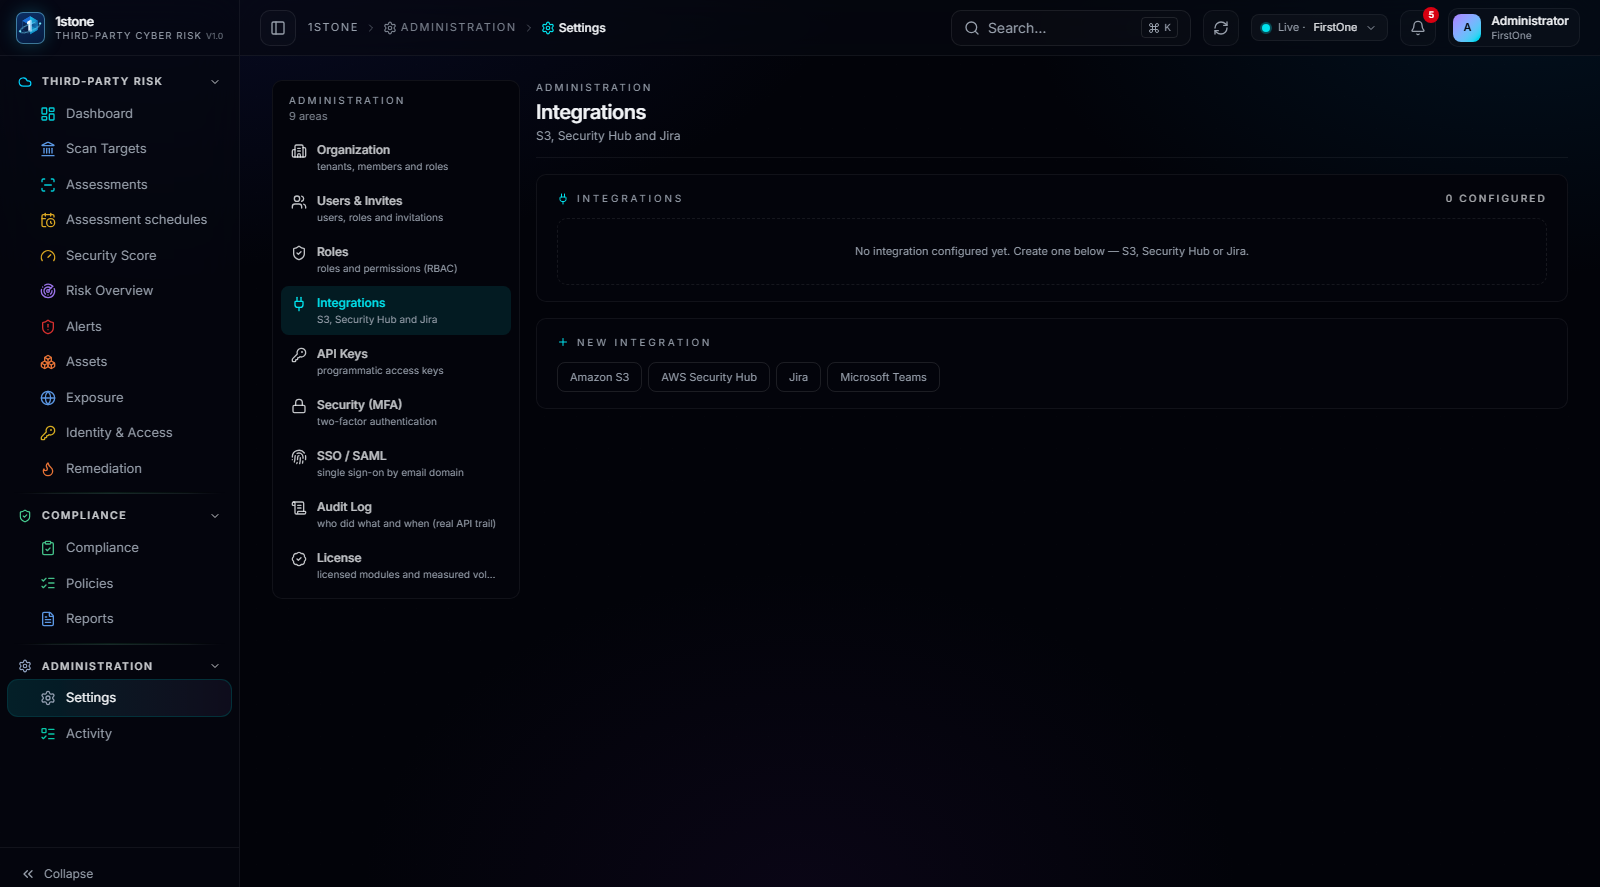Open the Audit Log area
1600x887 pixels.
coord(396,515)
